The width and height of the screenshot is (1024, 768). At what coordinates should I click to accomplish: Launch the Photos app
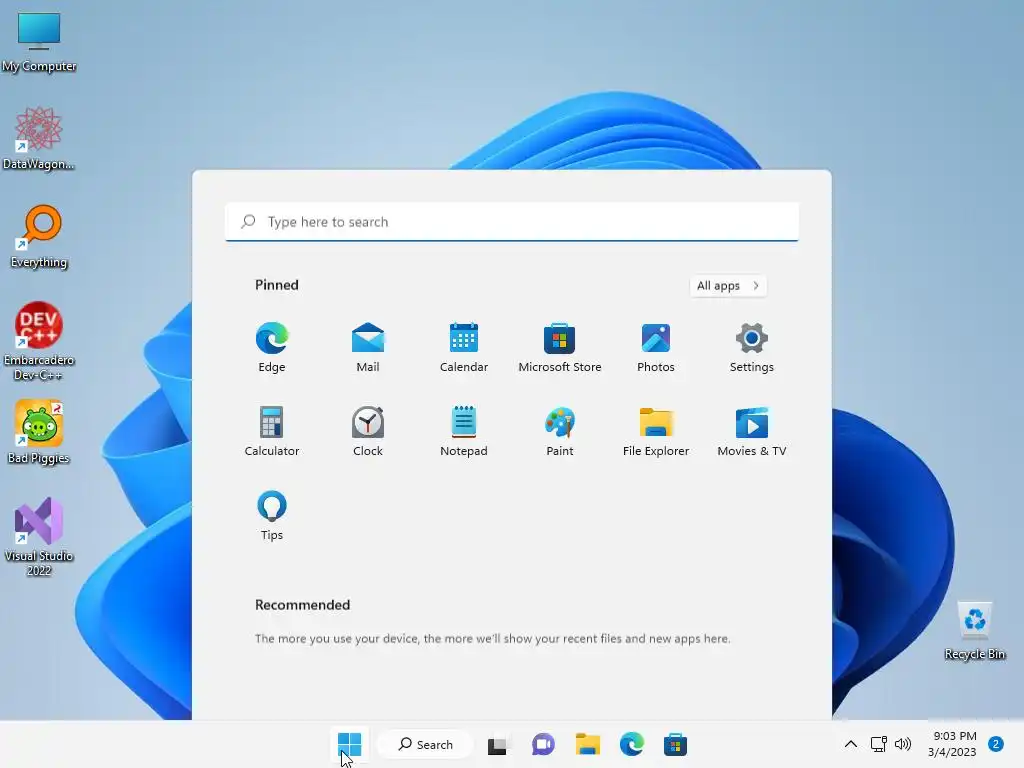656,347
